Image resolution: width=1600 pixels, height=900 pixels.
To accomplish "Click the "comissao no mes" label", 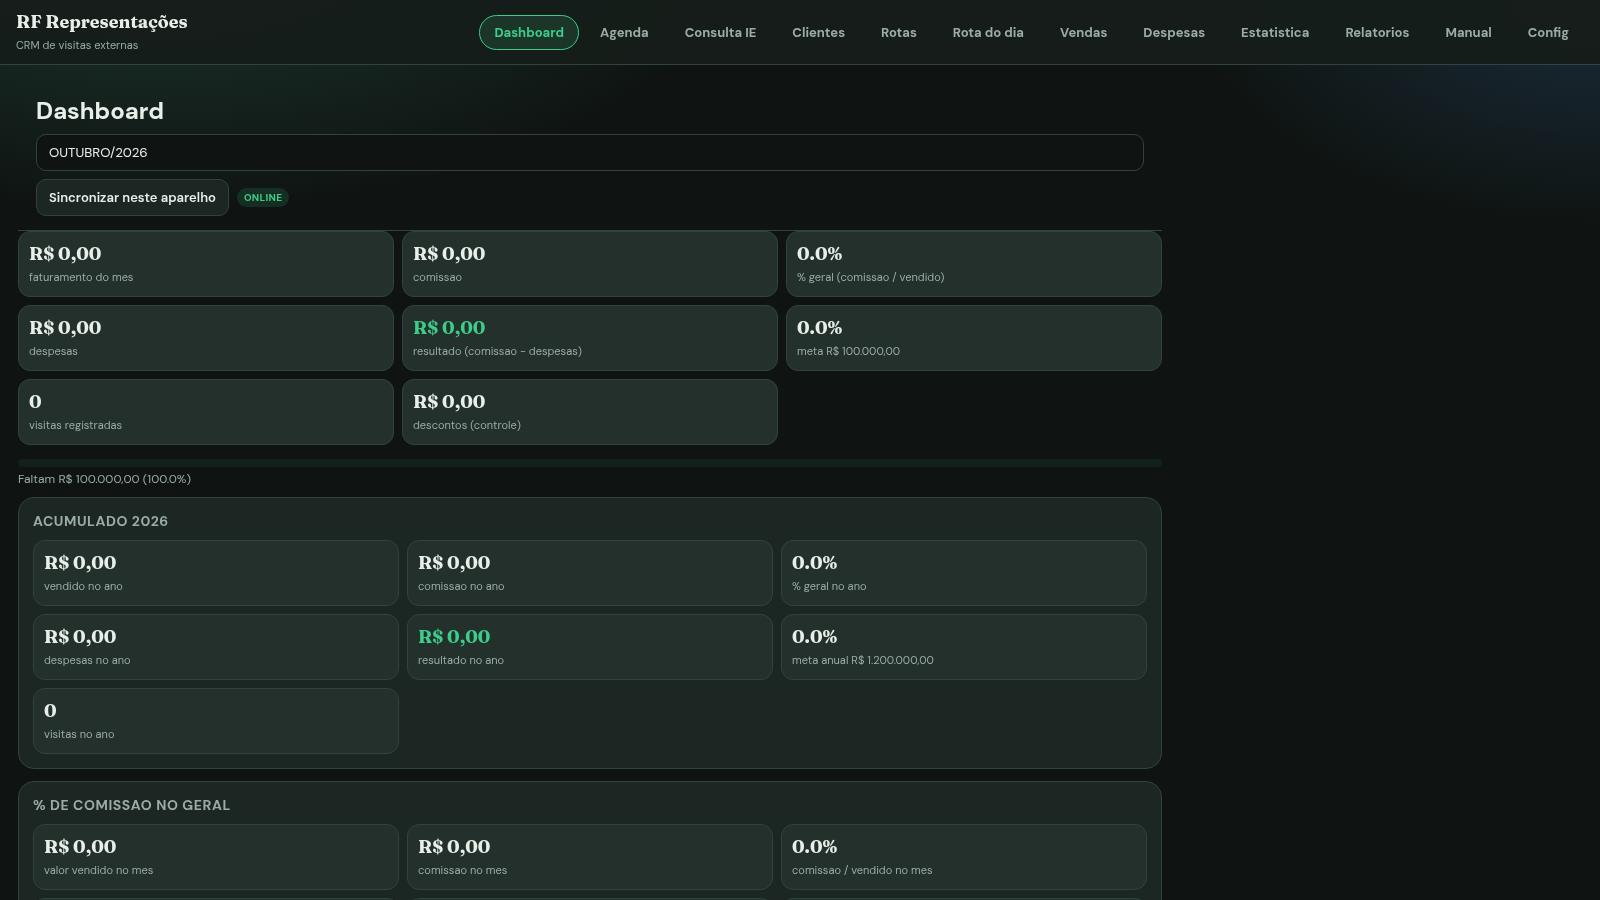I will 462,871.
